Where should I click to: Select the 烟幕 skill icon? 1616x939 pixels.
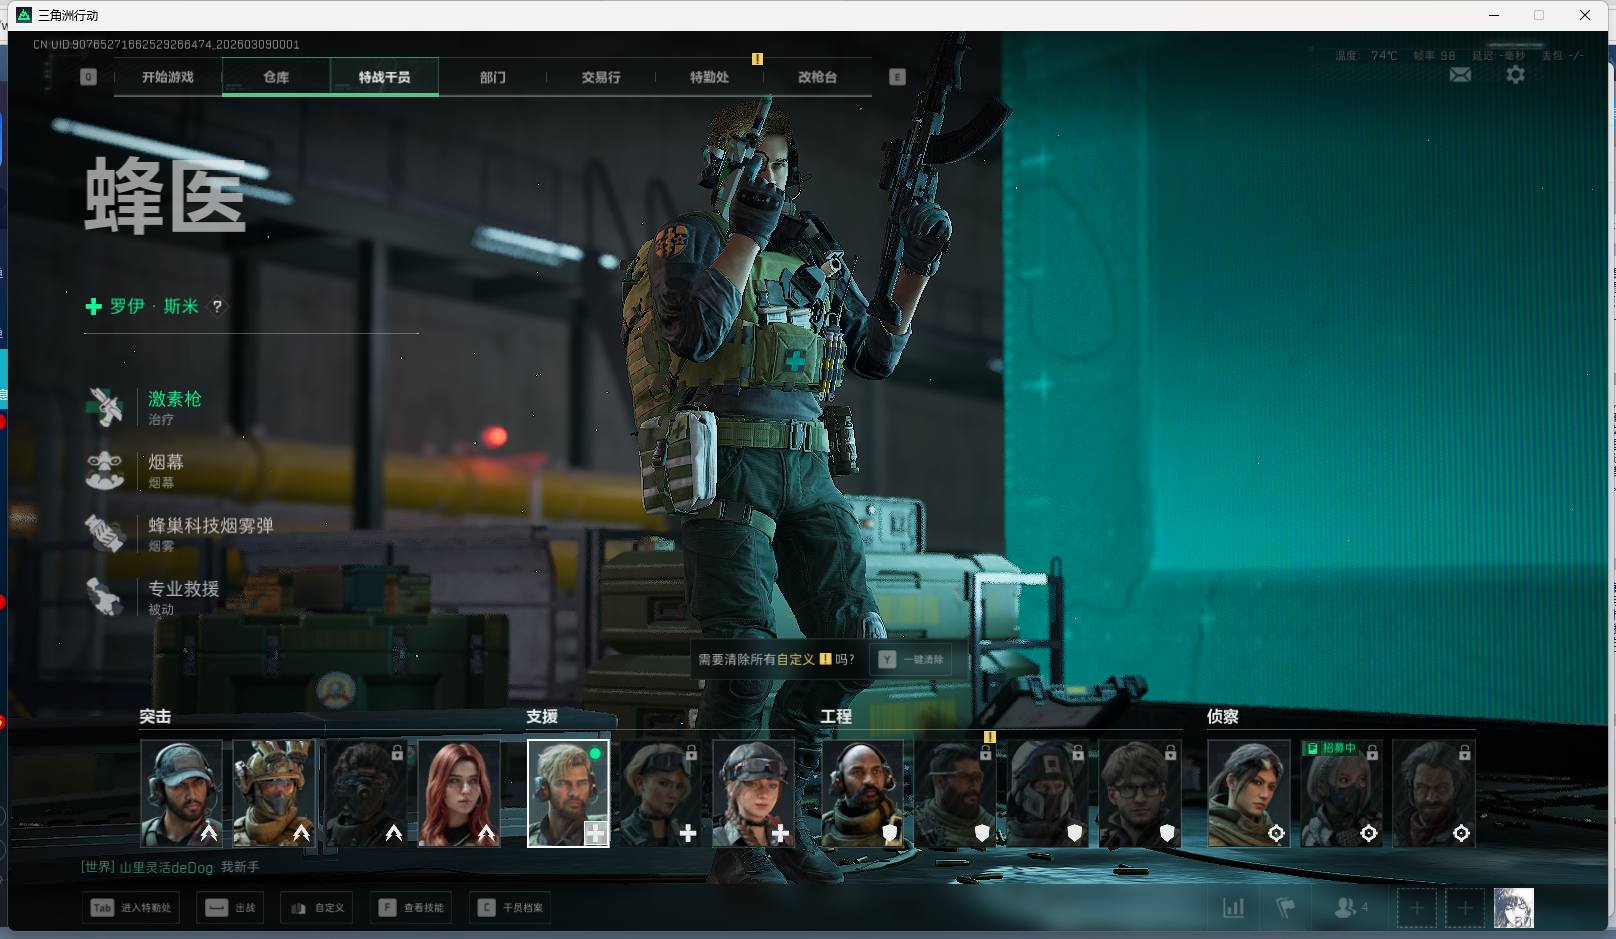(x=105, y=470)
